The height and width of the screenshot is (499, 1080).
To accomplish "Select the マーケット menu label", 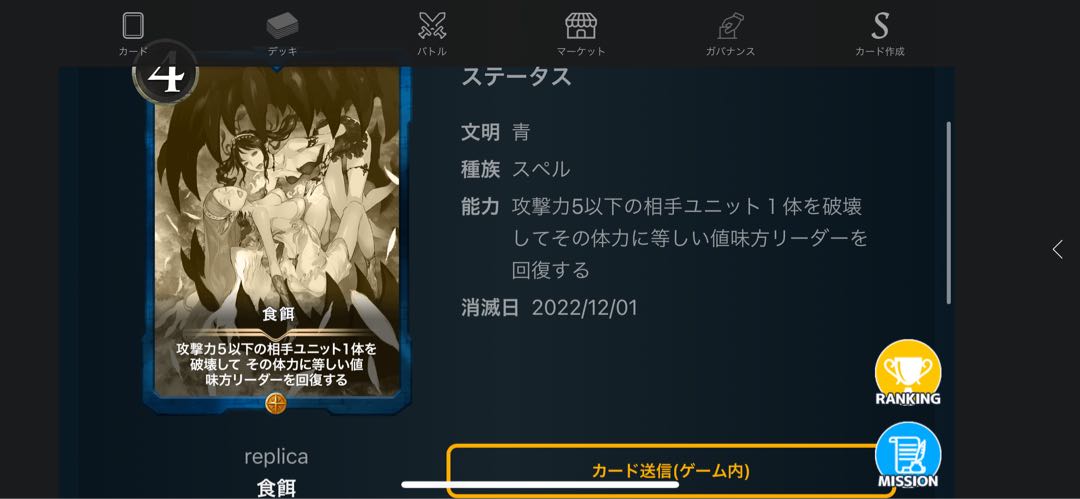I will click(x=581, y=52).
